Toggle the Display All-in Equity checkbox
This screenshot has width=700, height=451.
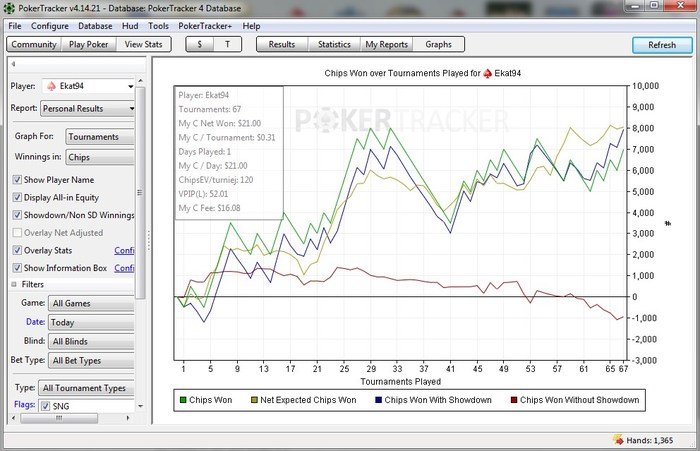(17, 197)
